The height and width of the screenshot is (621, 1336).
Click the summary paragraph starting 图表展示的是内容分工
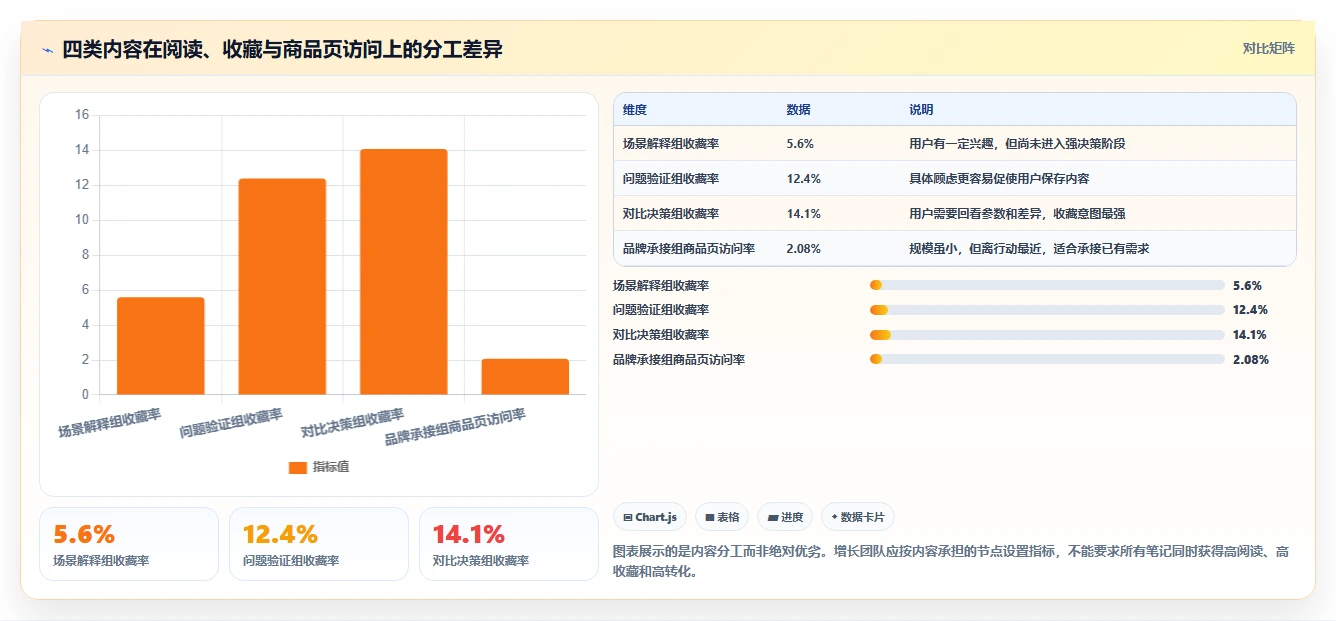point(953,561)
